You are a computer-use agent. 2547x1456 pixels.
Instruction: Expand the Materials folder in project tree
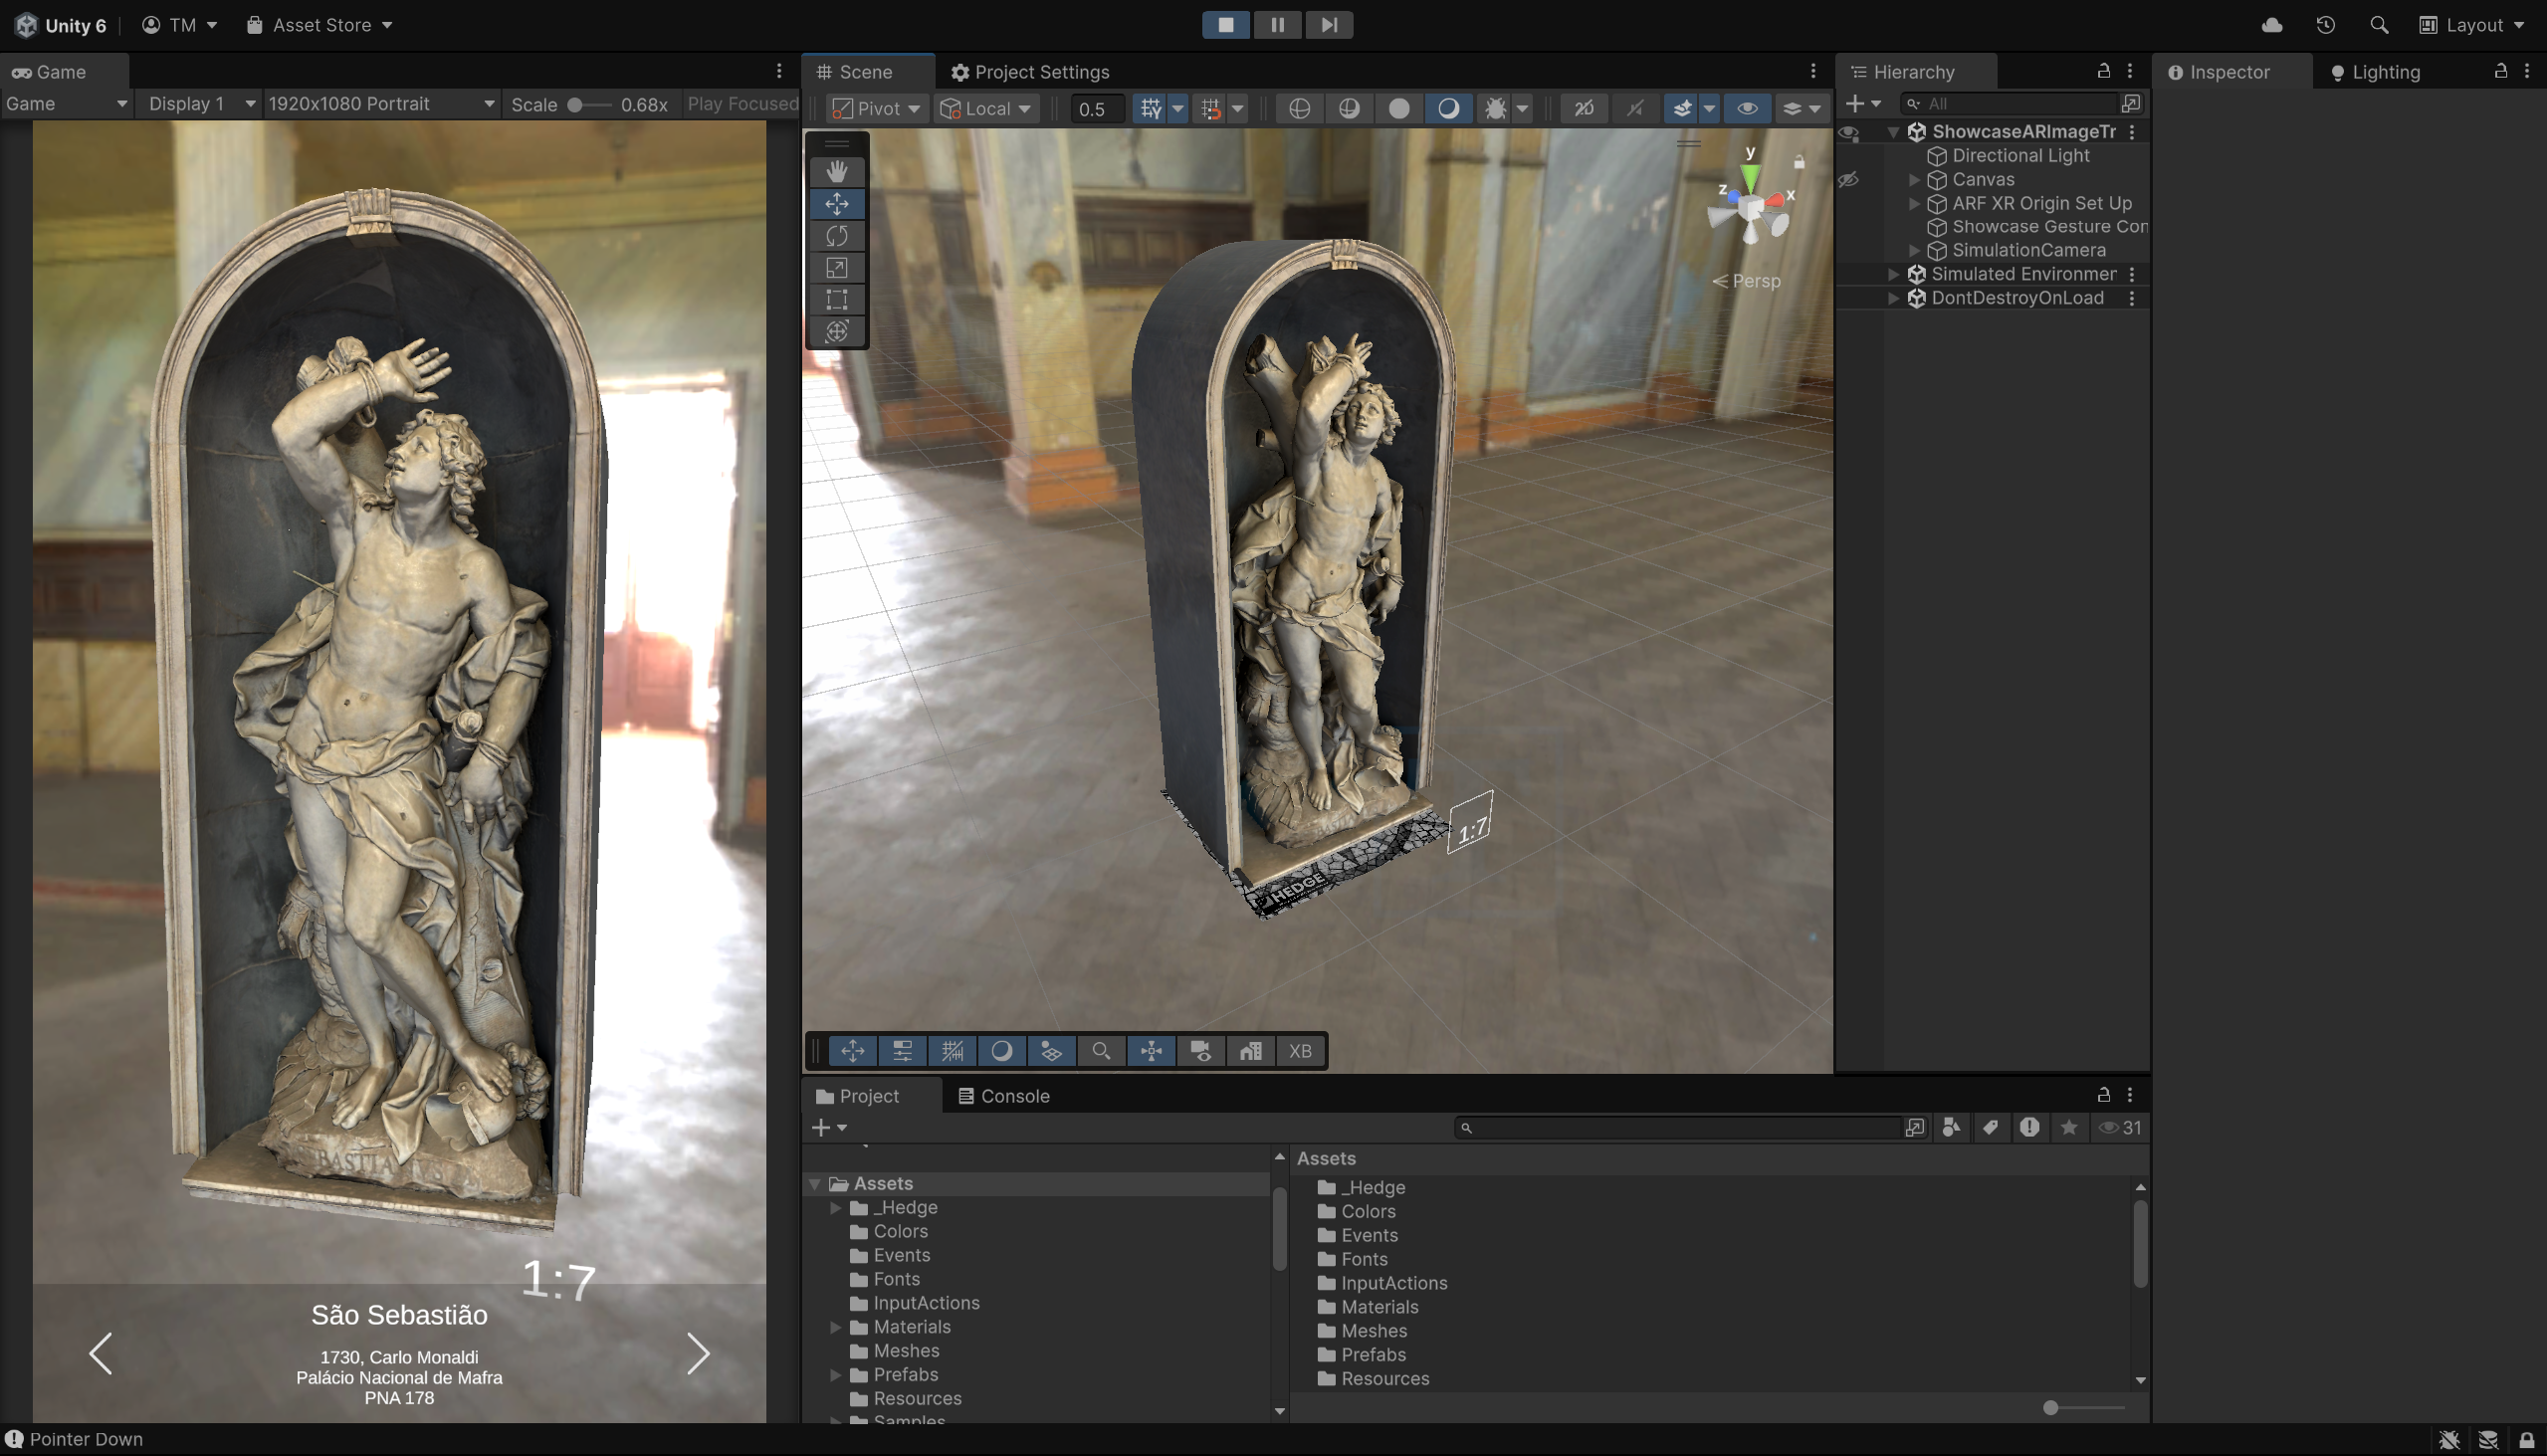pos(835,1327)
